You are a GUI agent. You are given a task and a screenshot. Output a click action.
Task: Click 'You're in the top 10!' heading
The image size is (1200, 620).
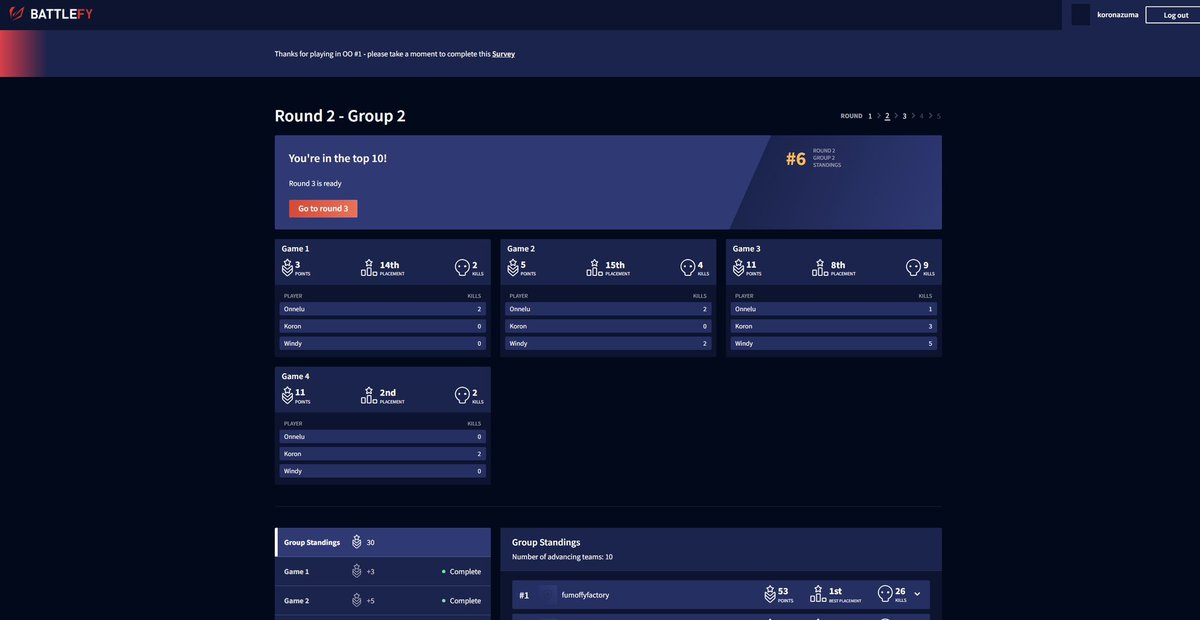[338, 158]
